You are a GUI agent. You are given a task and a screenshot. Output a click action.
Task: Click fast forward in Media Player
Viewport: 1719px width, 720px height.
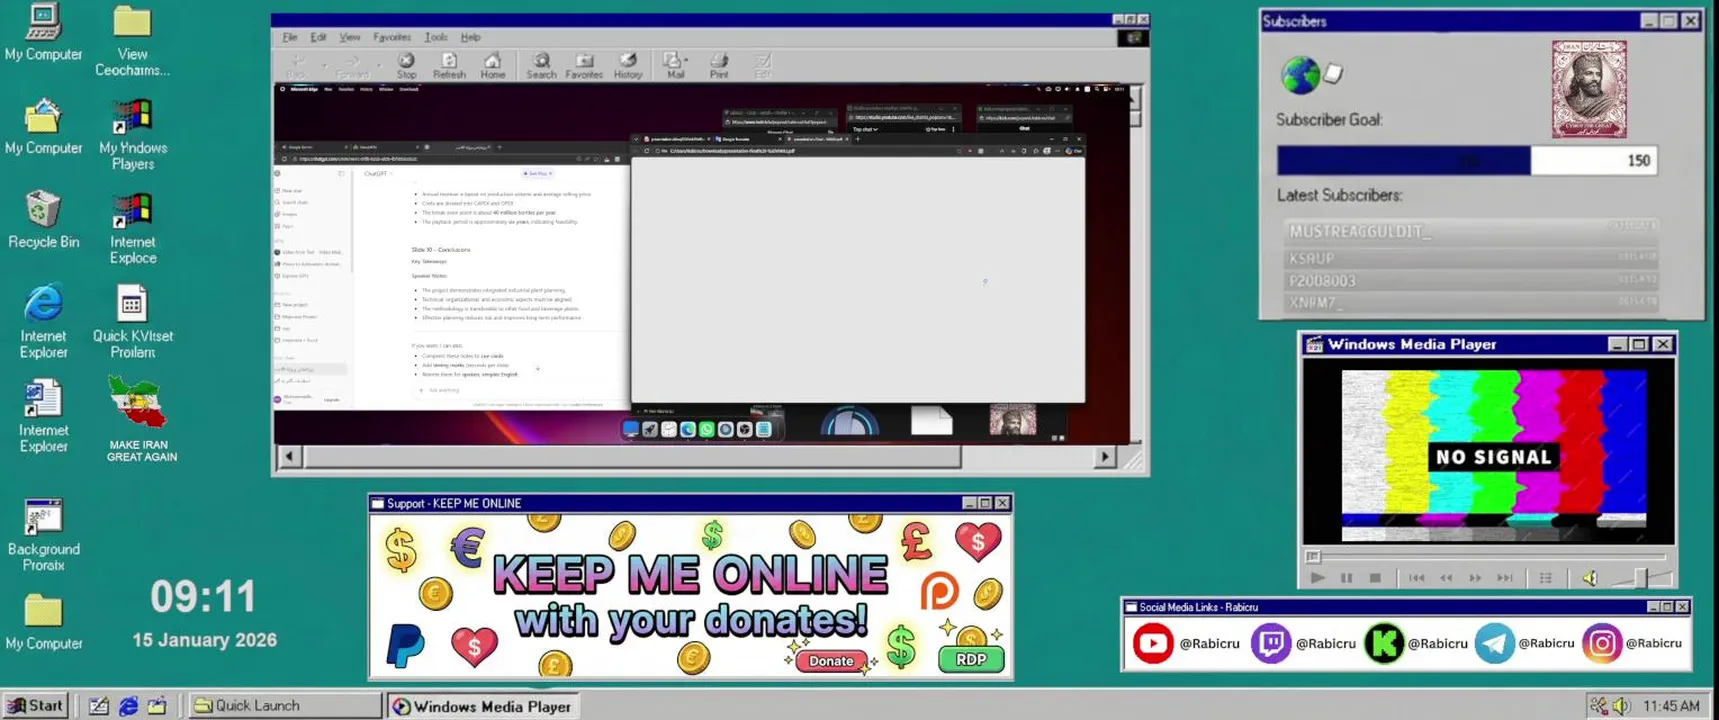(x=1475, y=578)
